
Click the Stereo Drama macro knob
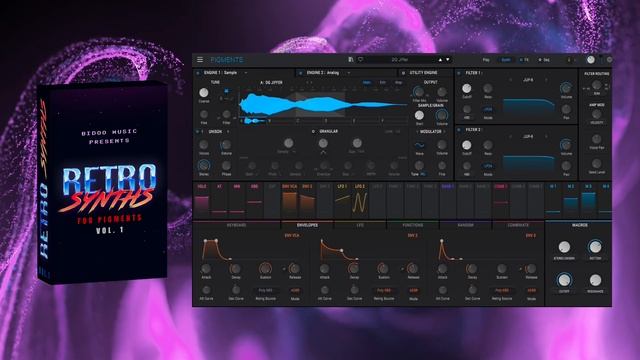coord(564,247)
